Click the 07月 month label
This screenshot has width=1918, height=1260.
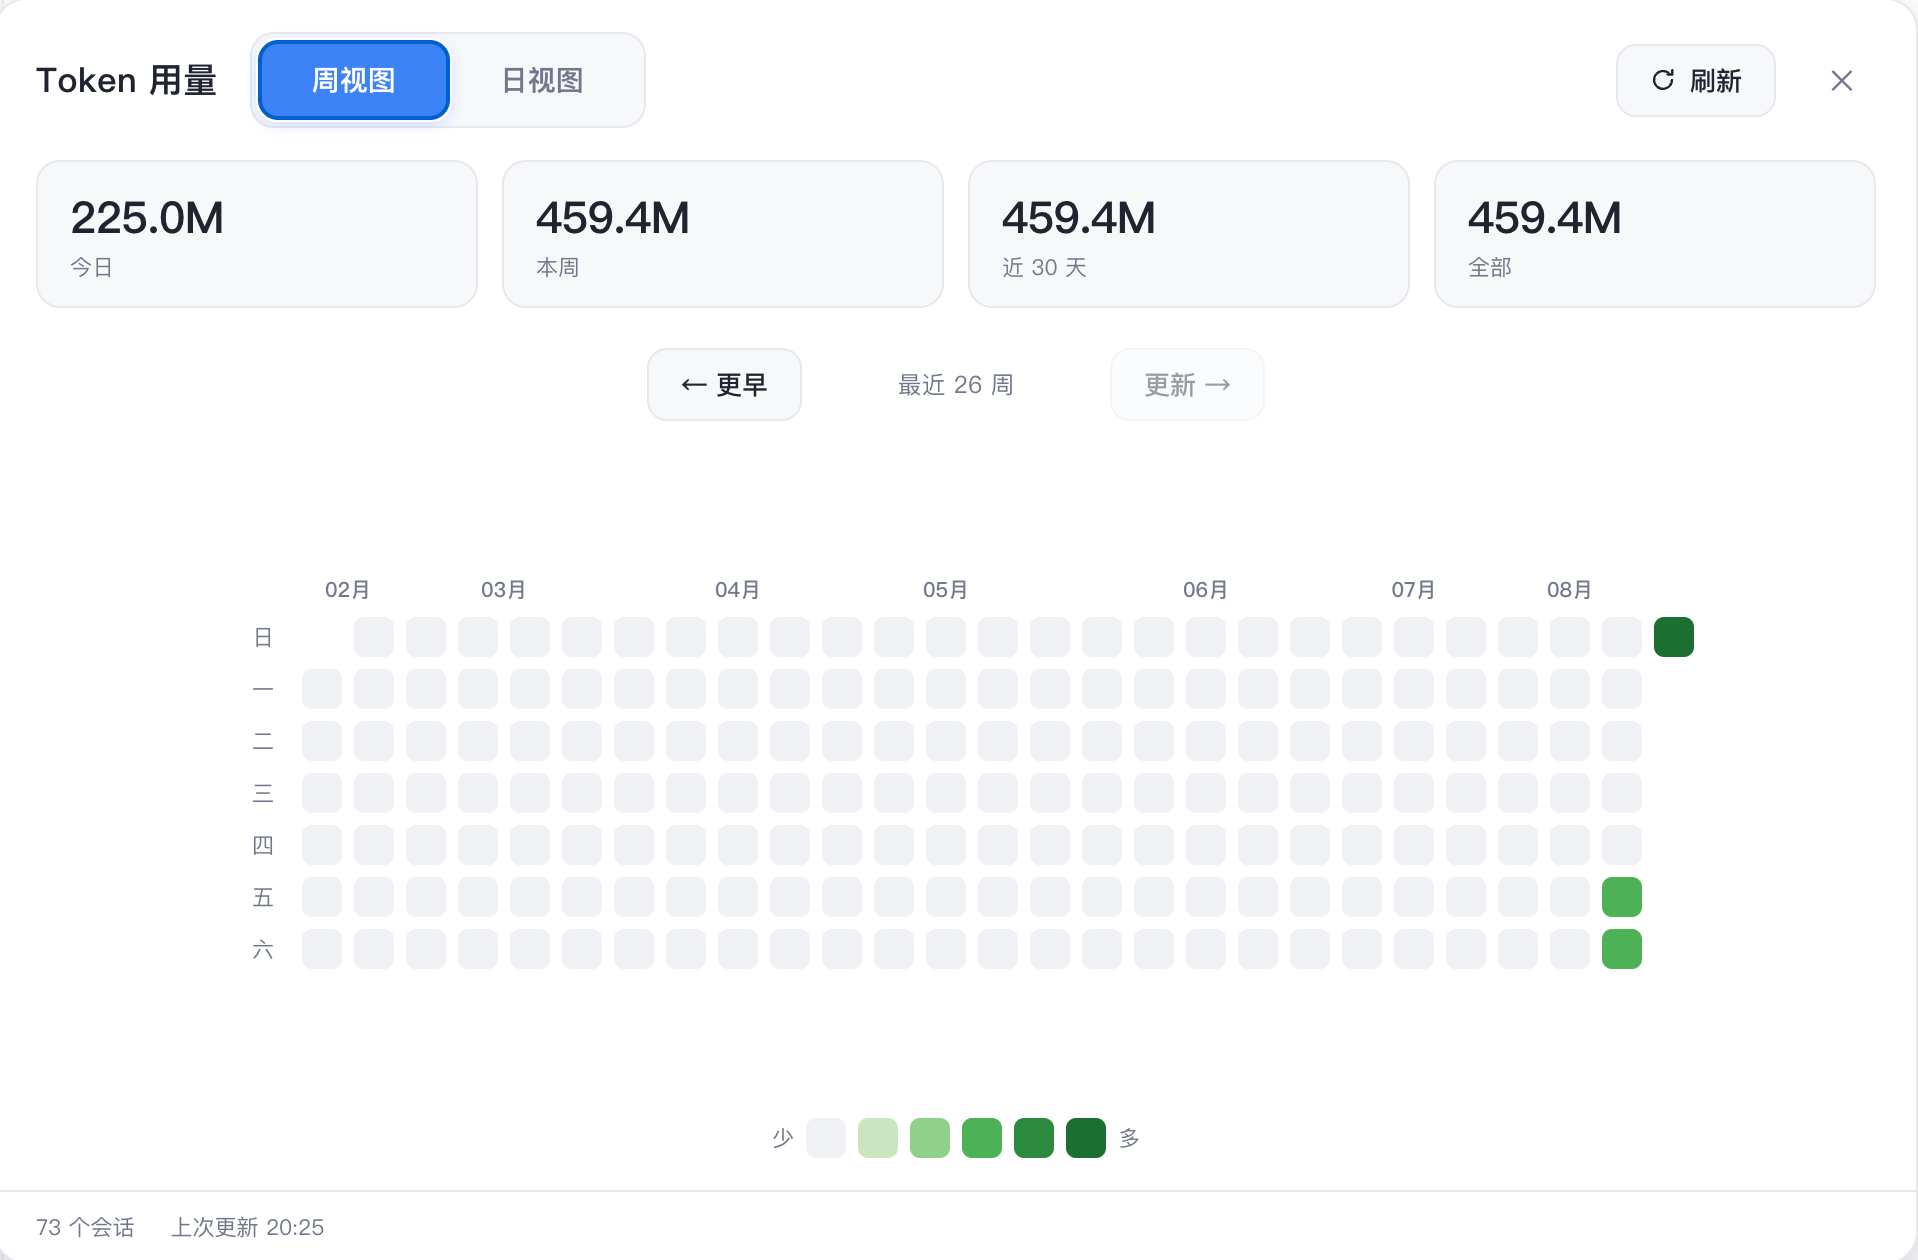(1414, 590)
